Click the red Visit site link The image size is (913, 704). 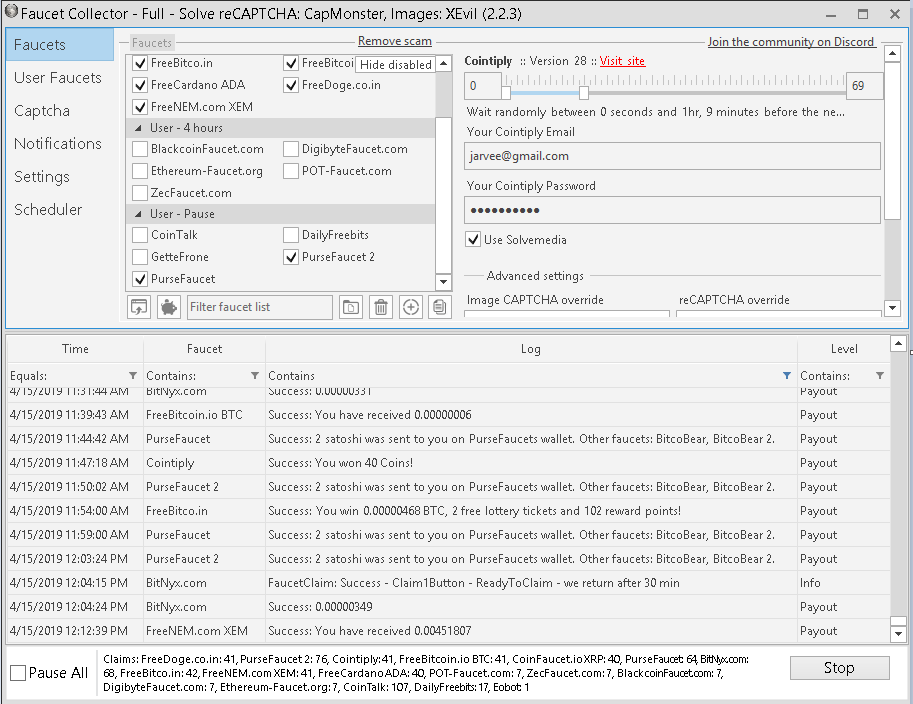[x=622, y=61]
